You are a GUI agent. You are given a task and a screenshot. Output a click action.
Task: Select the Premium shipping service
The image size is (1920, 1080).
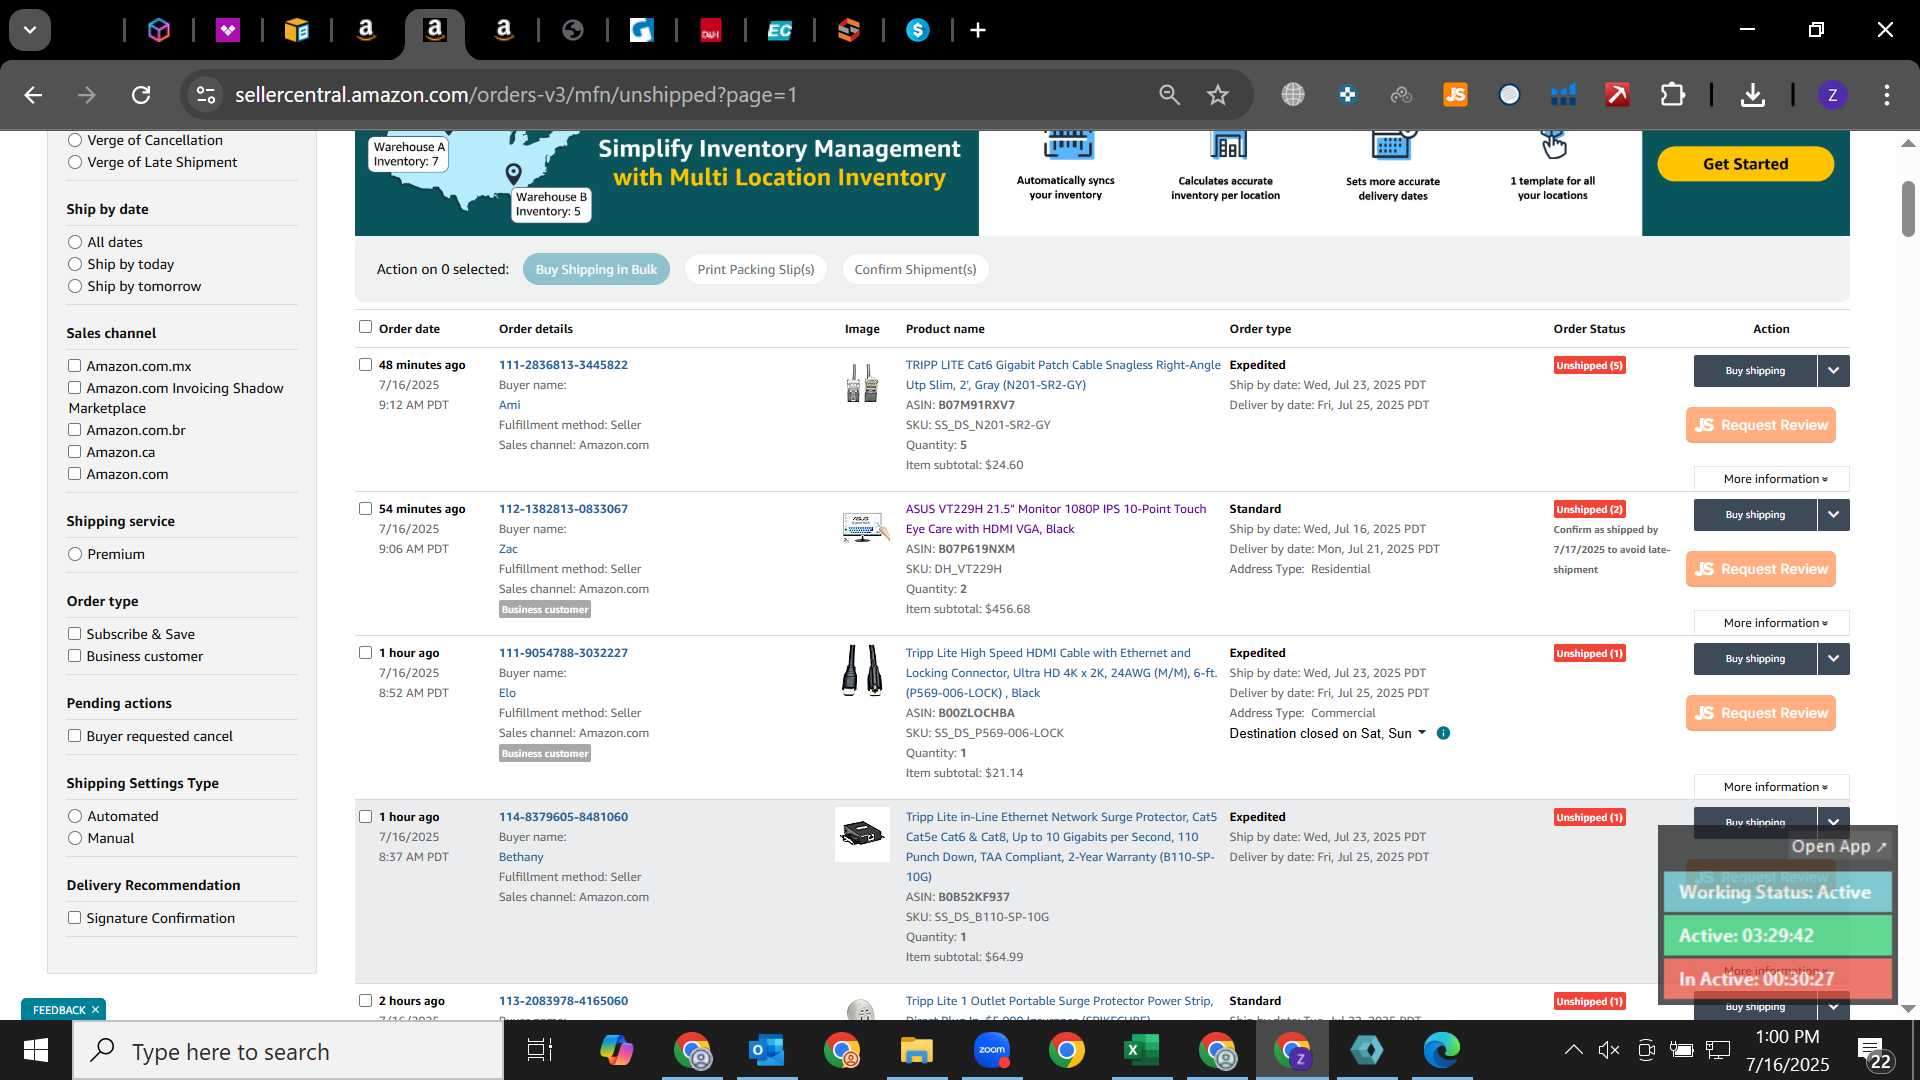[75, 554]
